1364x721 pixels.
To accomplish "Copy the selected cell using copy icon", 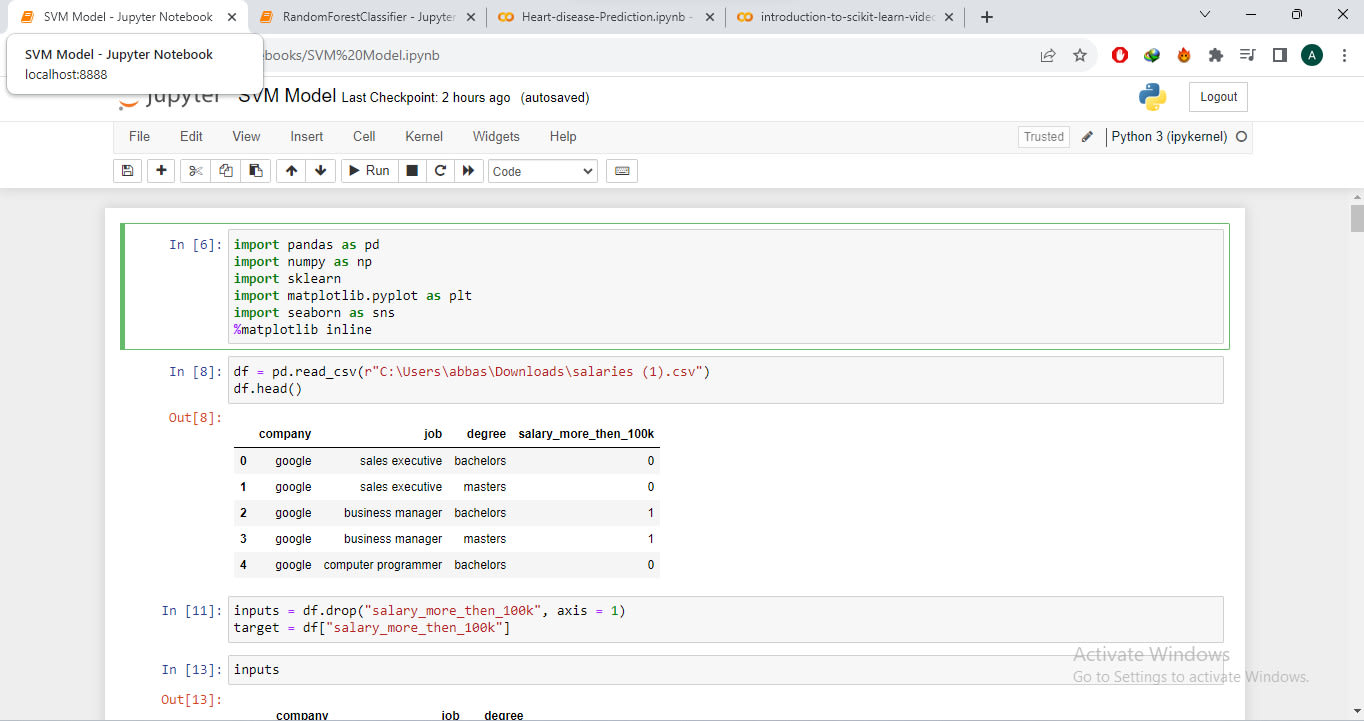I will pyautogui.click(x=225, y=170).
